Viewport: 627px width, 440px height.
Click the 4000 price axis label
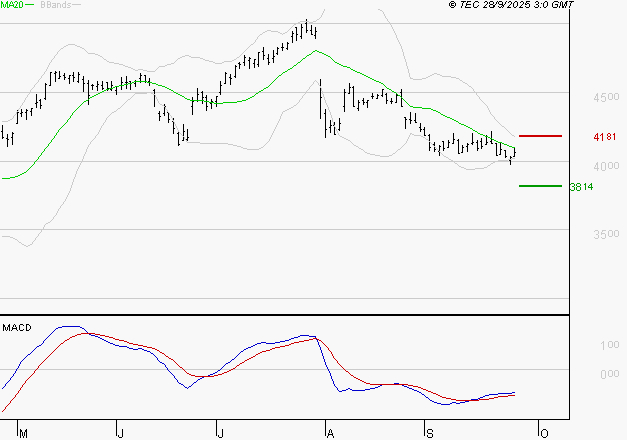[x=606, y=166]
